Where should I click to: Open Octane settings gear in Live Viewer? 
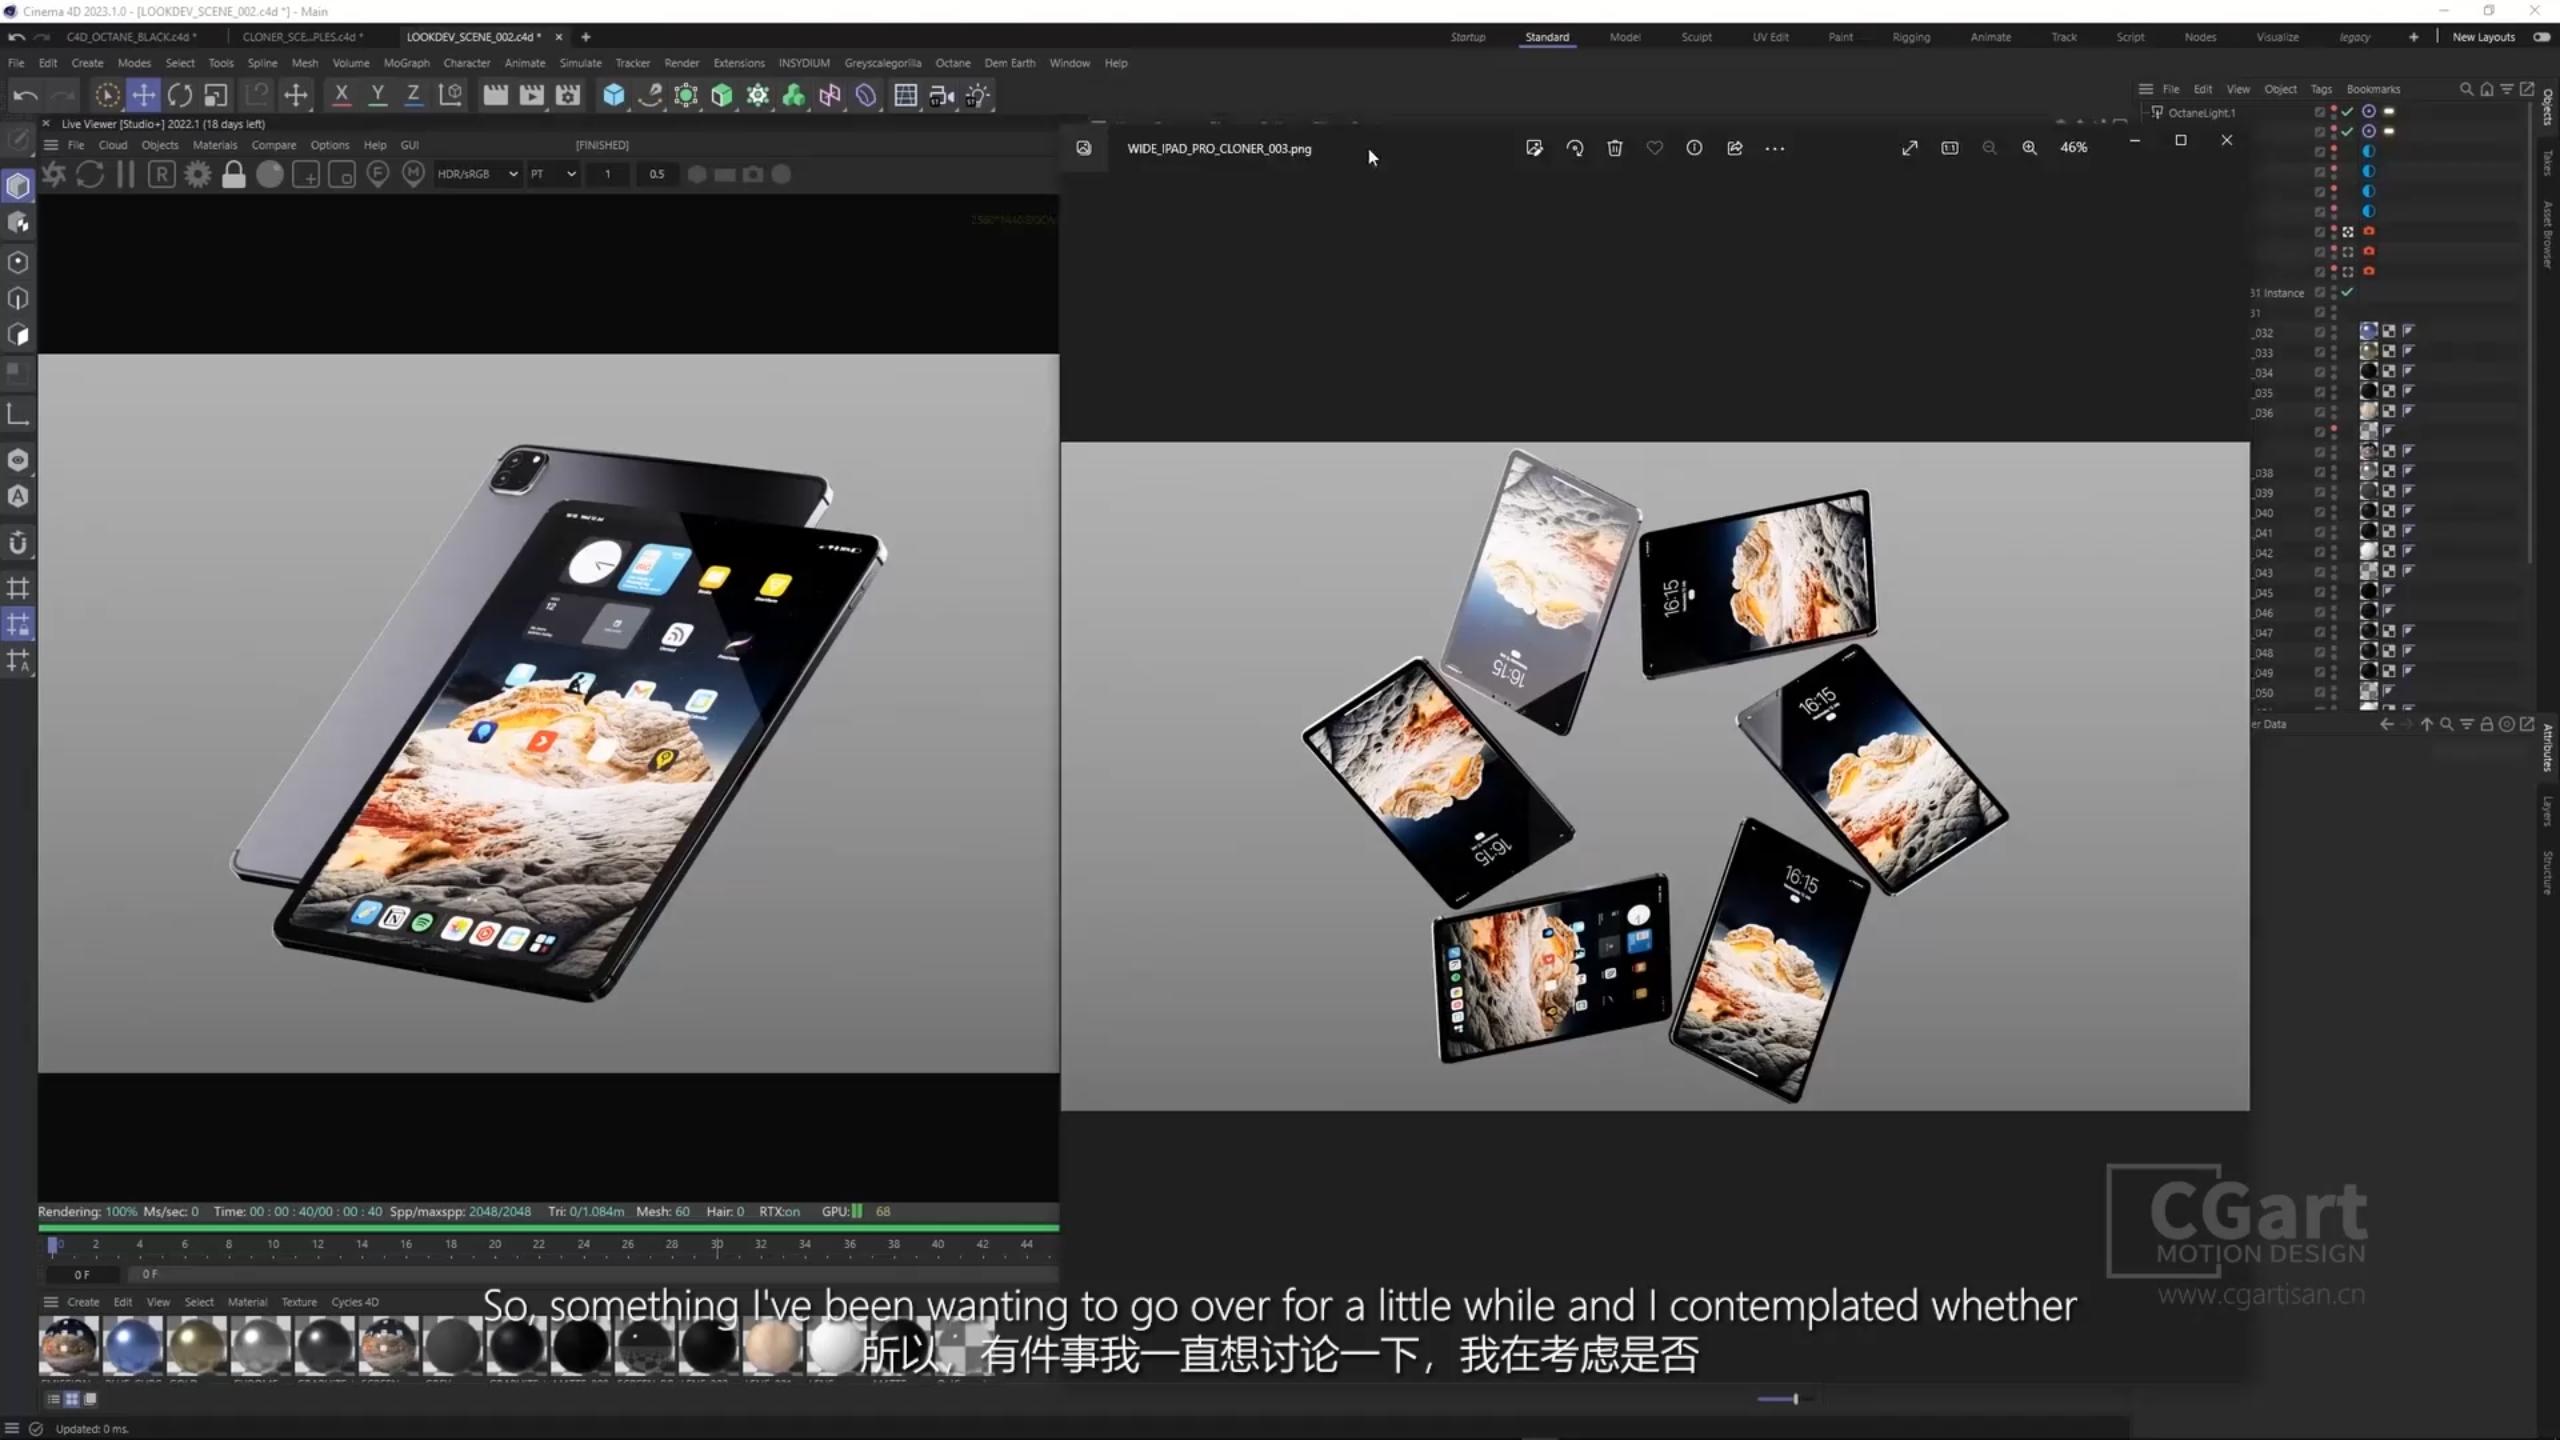(x=198, y=174)
